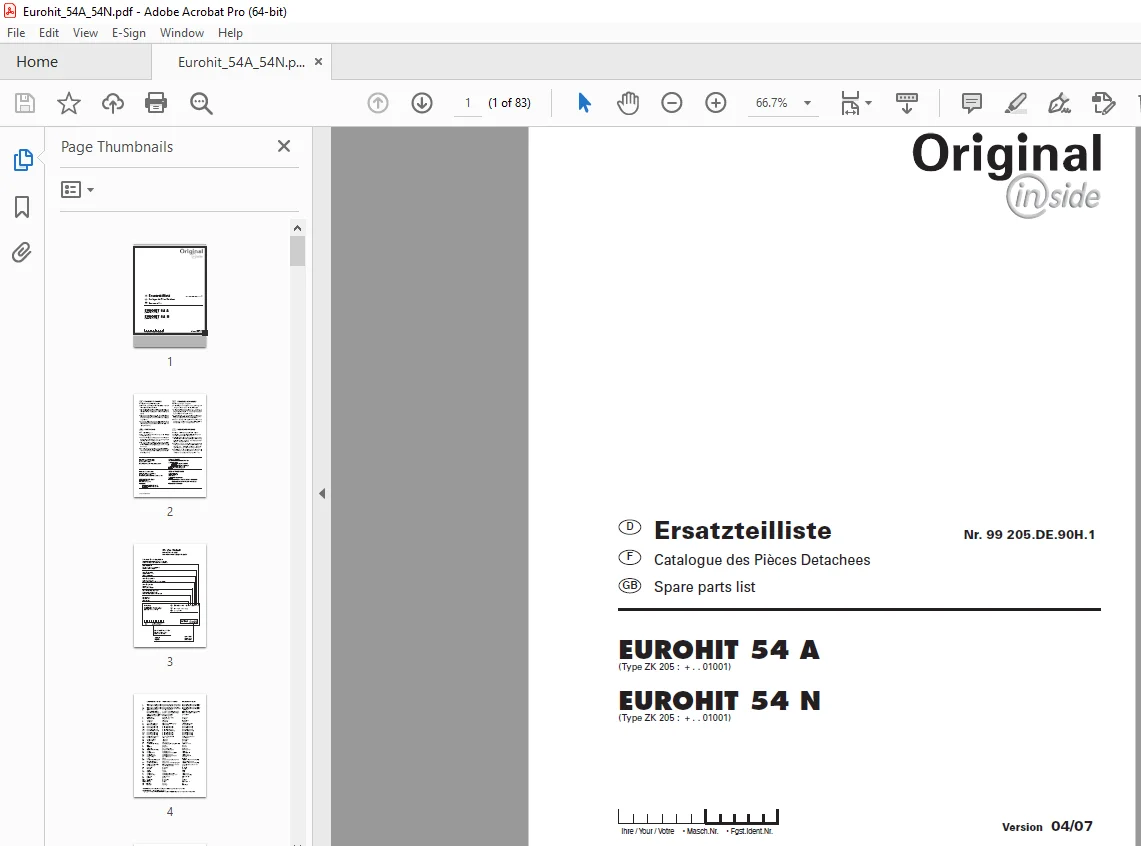Open the Window menu
Viewport: 1141px width, 846px height.
click(182, 33)
